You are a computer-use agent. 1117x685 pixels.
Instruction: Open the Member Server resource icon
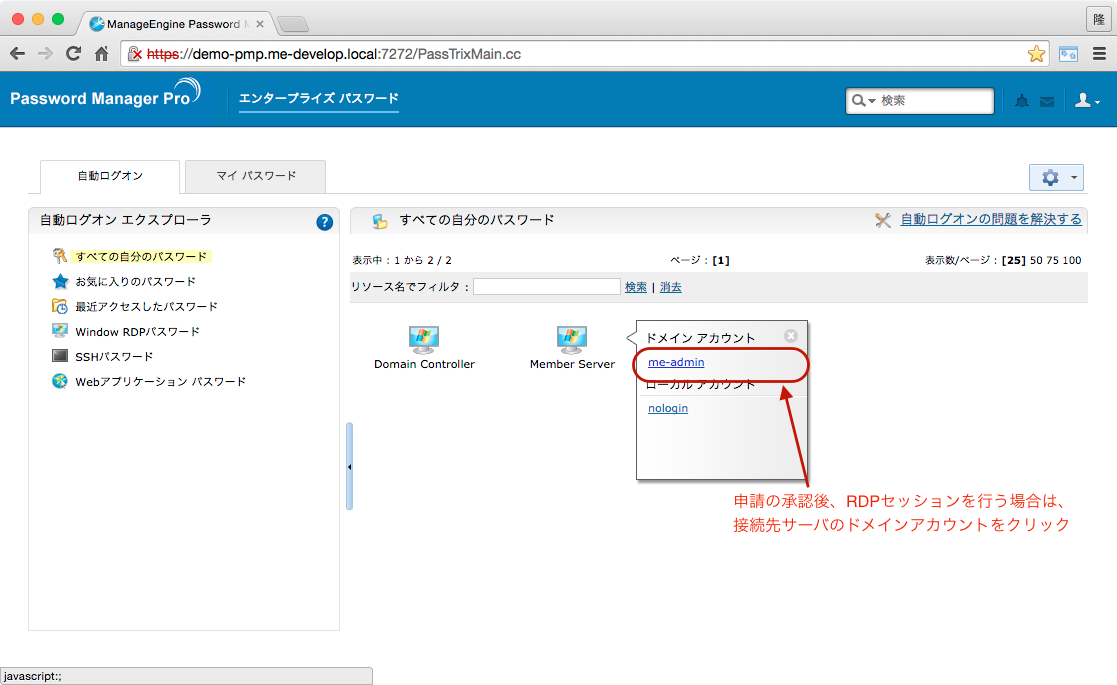click(571, 340)
